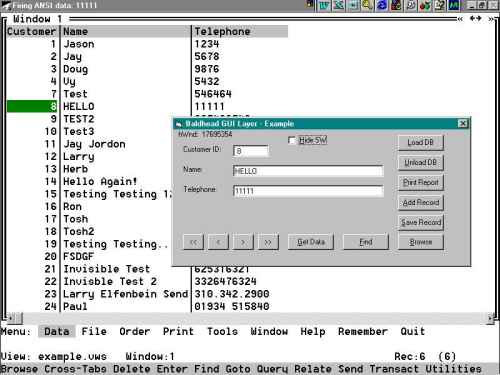The height and width of the screenshot is (375, 500).
Task: Click the Find button in the dialog
Action: pos(366,242)
